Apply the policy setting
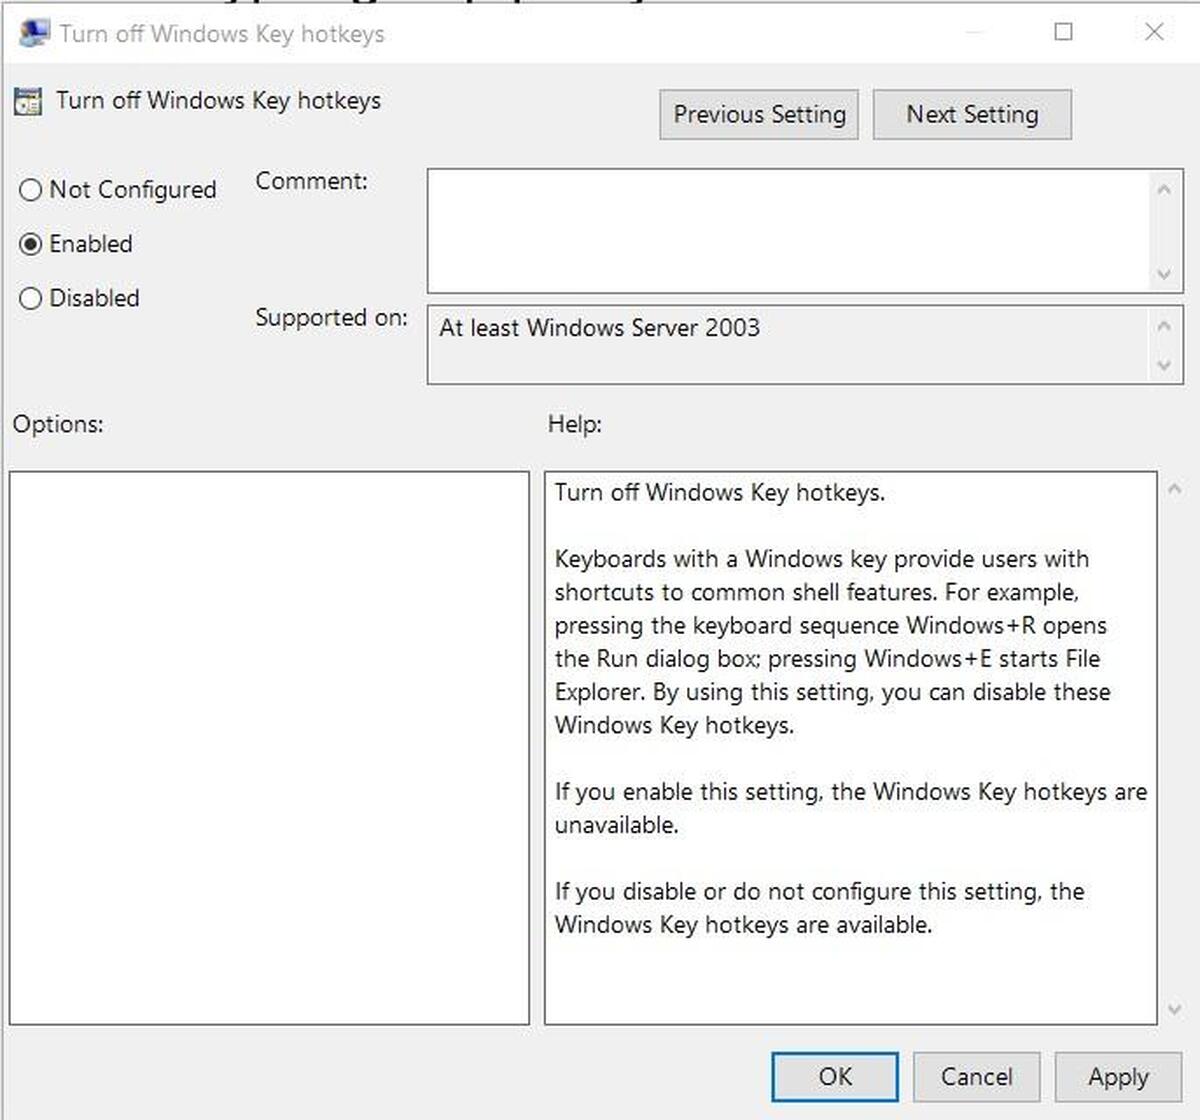 tap(1118, 1077)
